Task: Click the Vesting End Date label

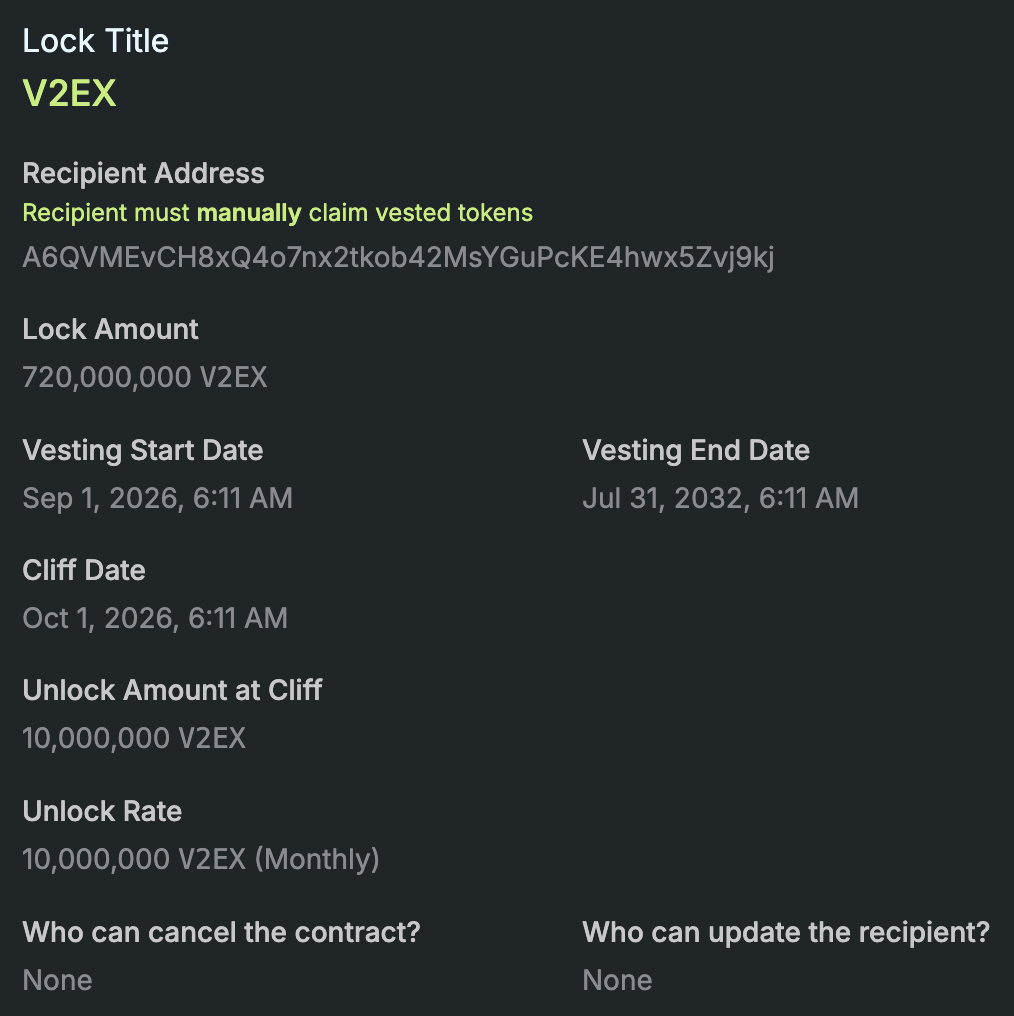Action: [696, 450]
